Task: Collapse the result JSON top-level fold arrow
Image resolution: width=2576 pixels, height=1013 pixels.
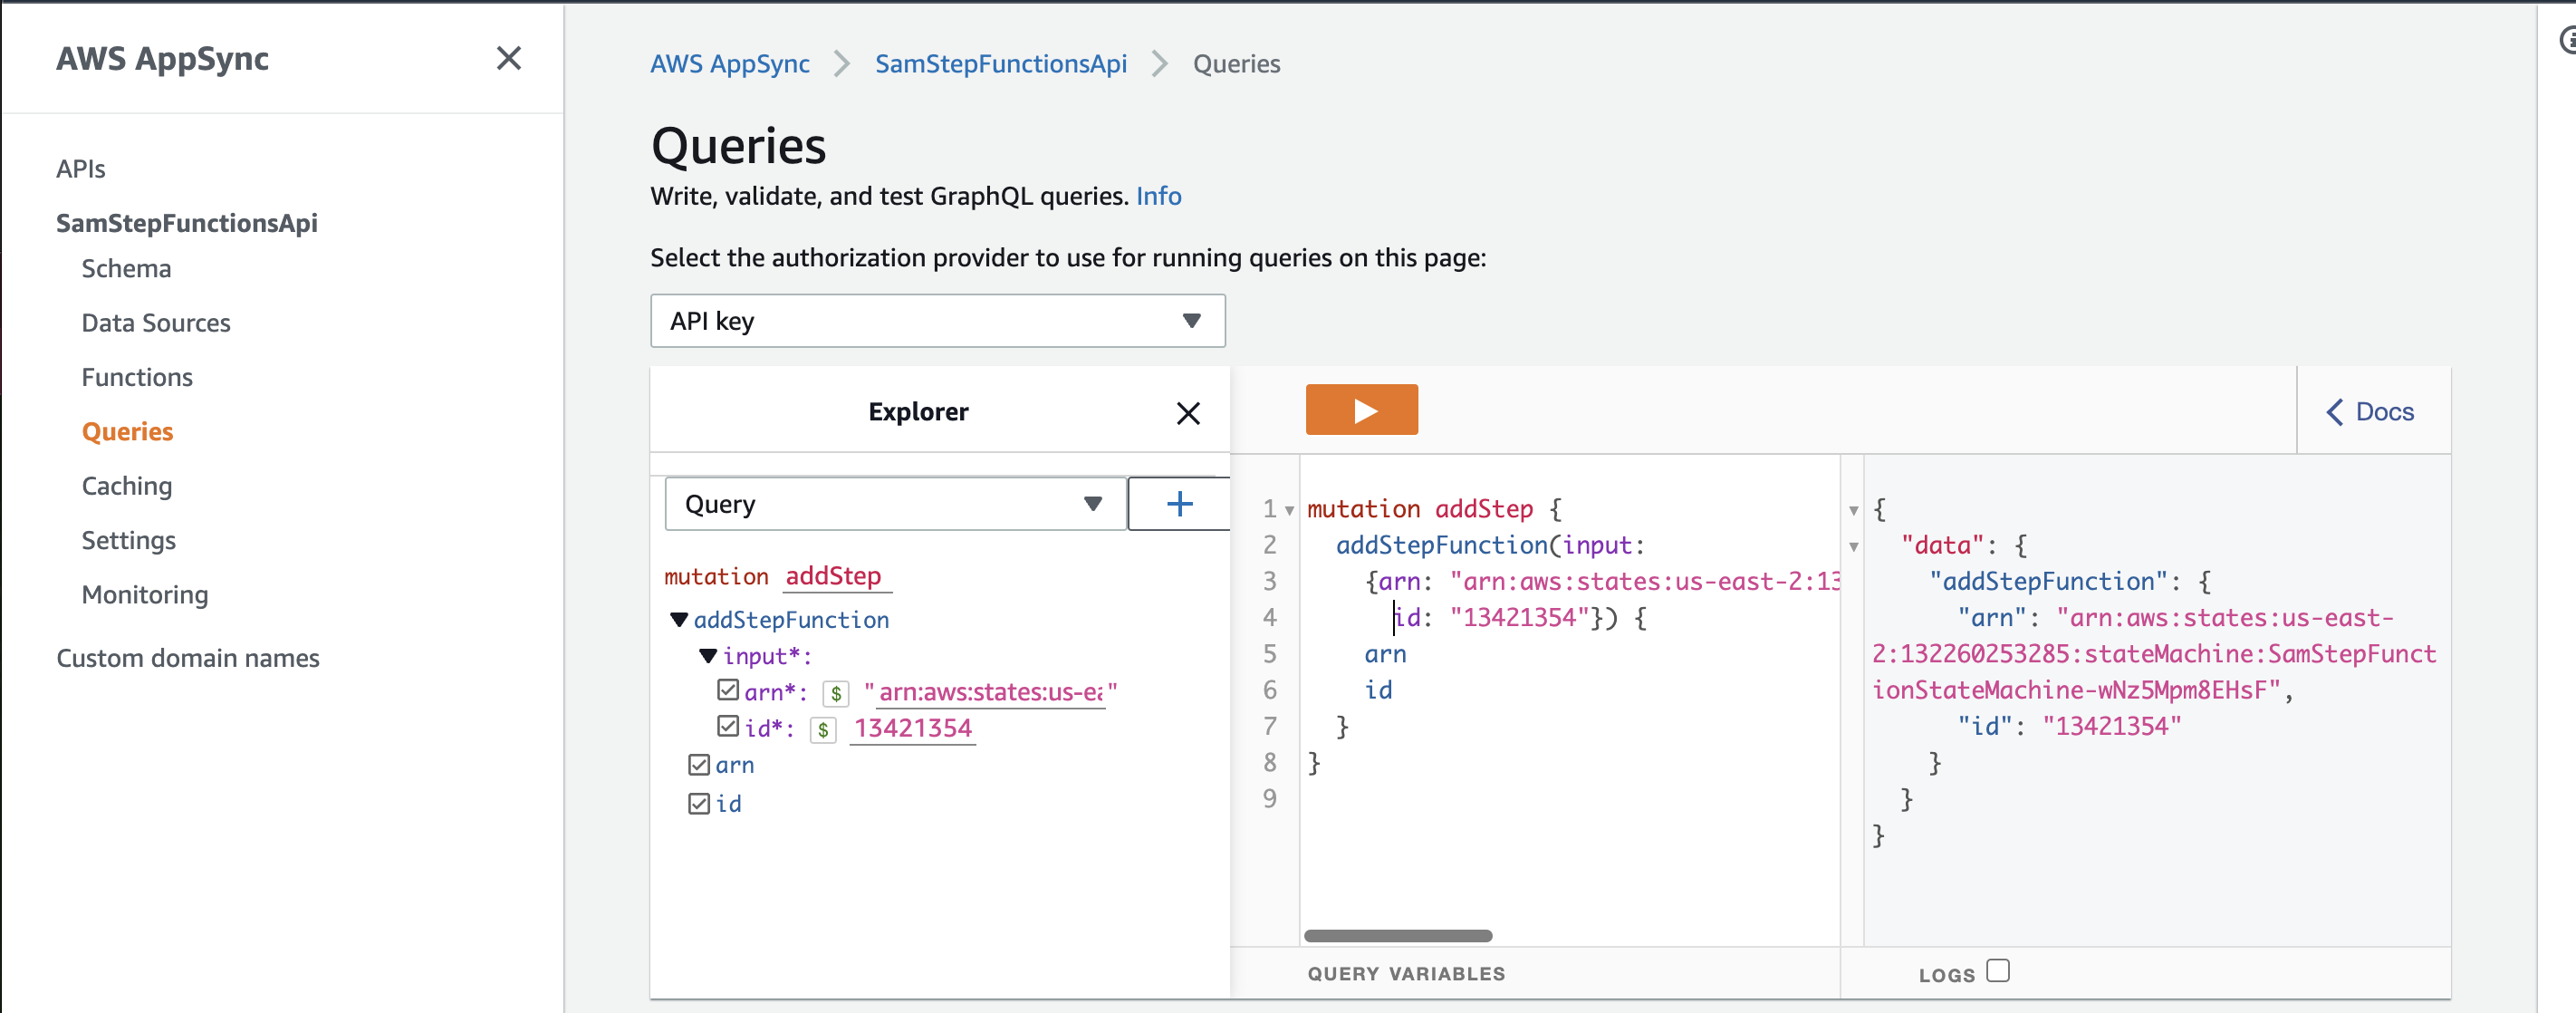Action: point(1853,510)
